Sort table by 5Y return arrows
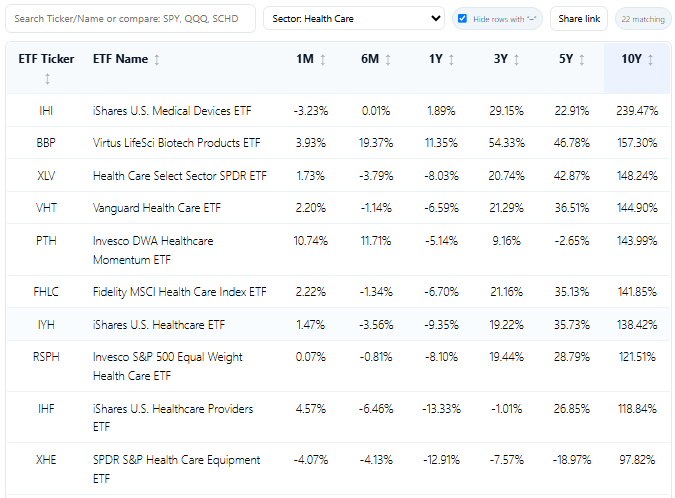Viewport: 675px width, 498px height. pyautogui.click(x=582, y=60)
